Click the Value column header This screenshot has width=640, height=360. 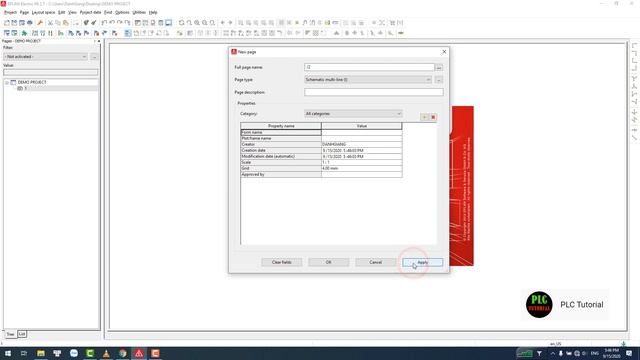(x=362, y=126)
